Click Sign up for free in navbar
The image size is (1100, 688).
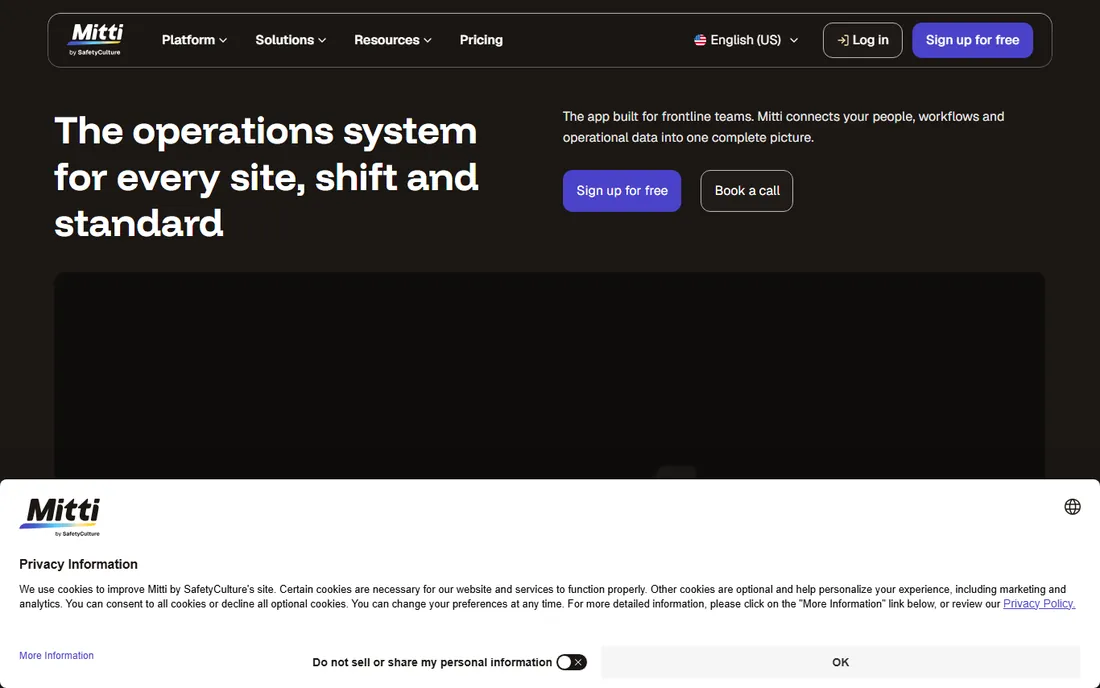point(972,40)
